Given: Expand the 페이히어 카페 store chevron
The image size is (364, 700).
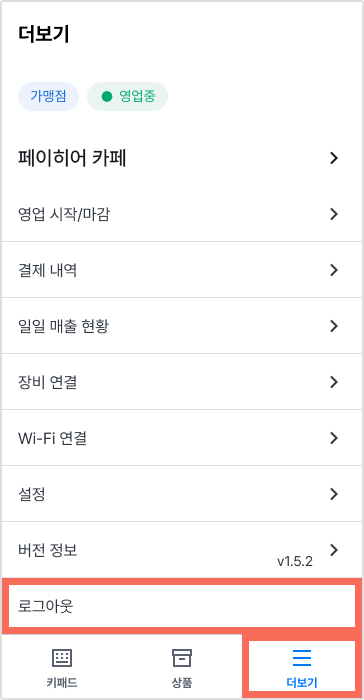Looking at the screenshot, I should 334,158.
